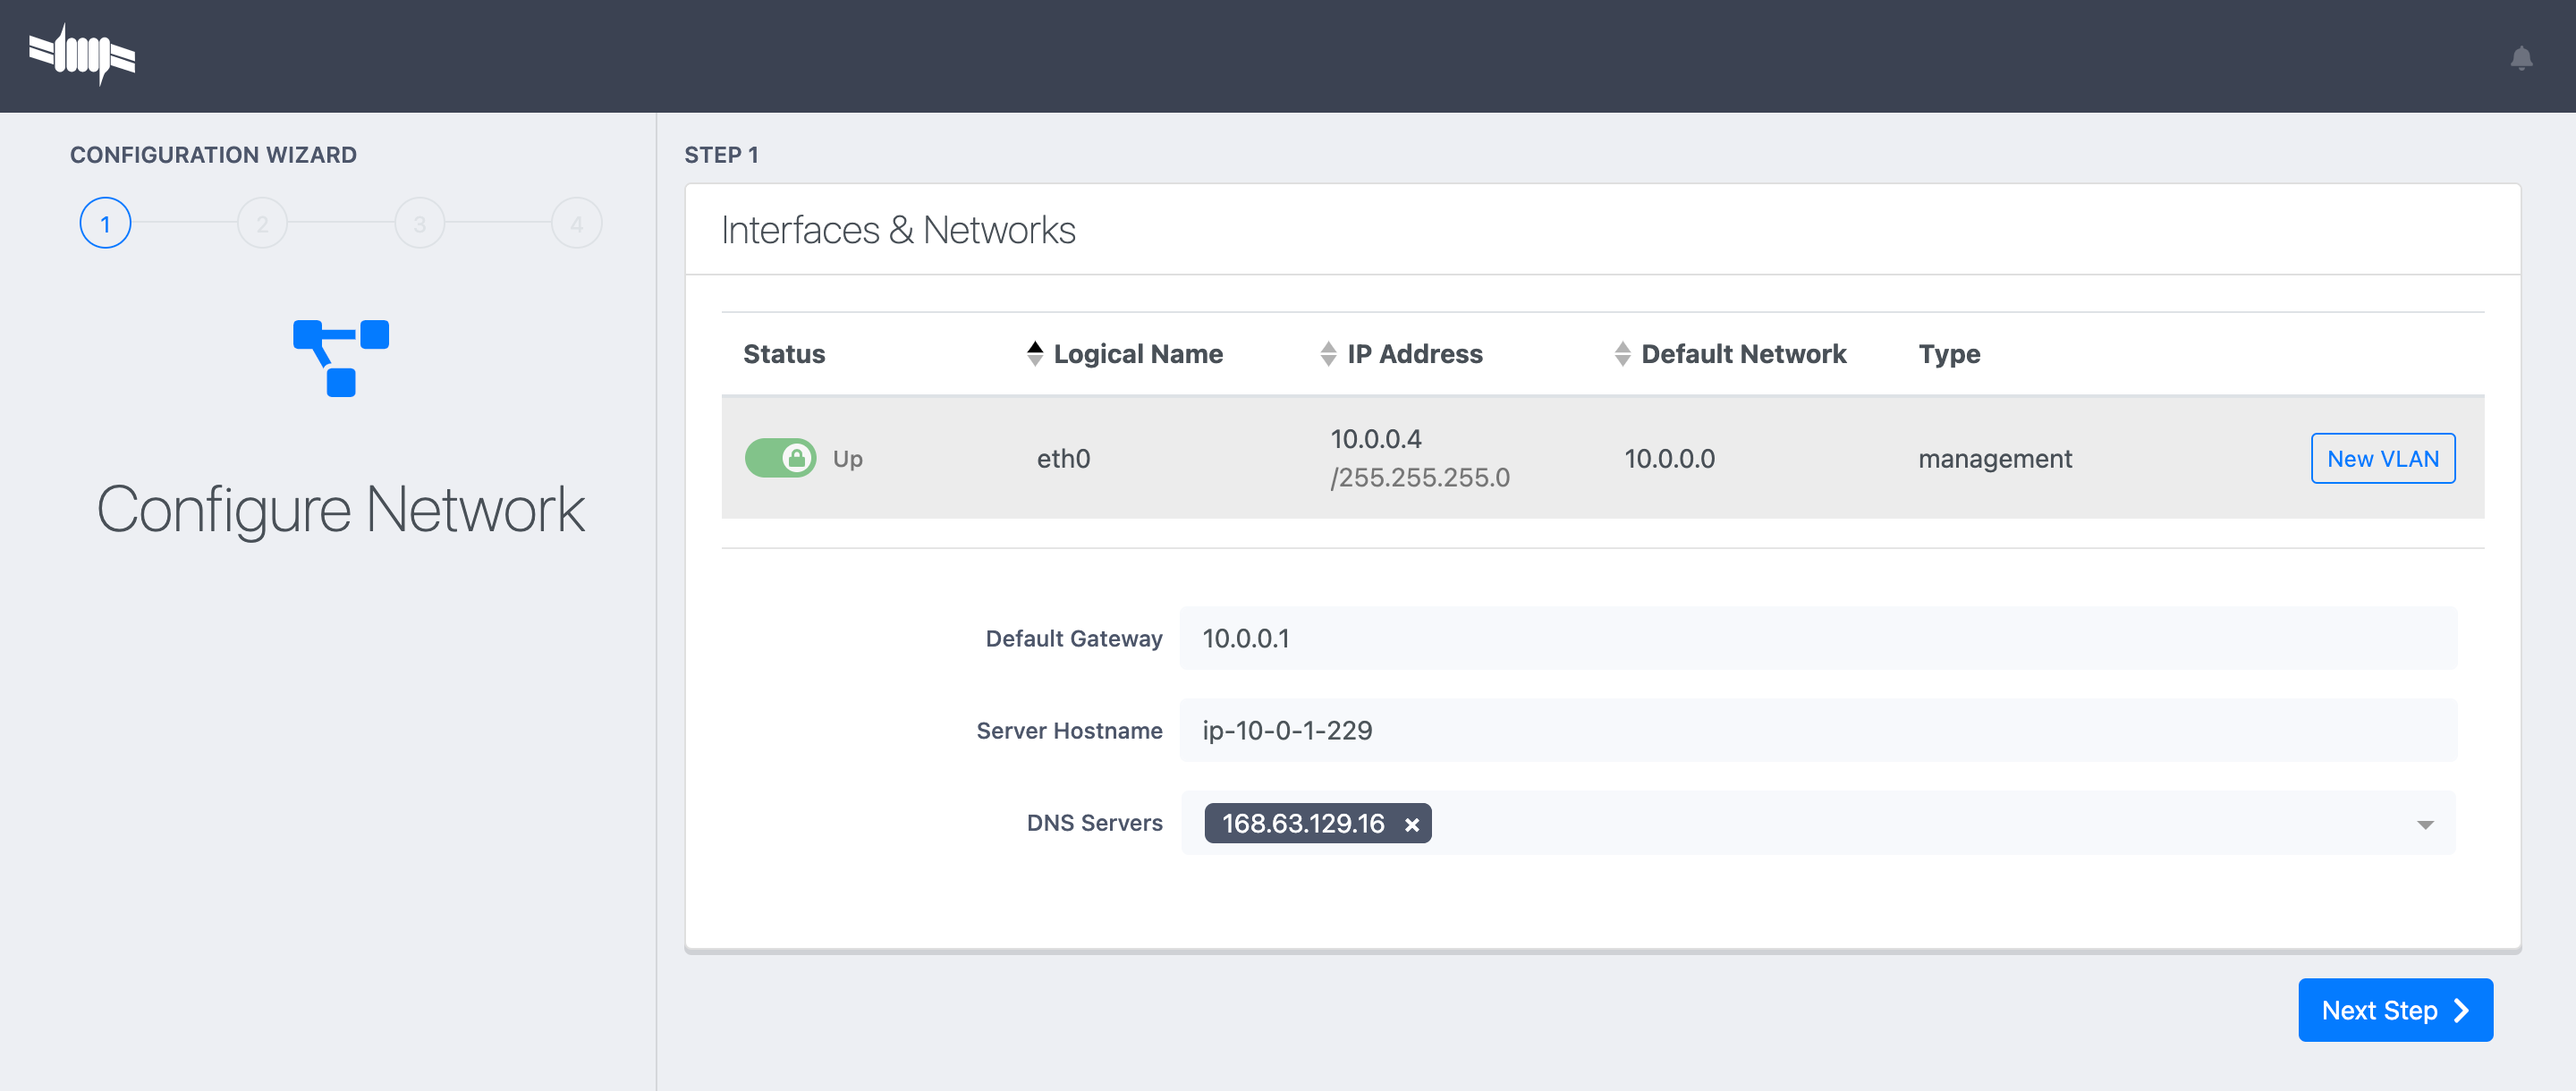Go to wizard step 1 circle
This screenshot has width=2576, height=1091.
[x=105, y=223]
